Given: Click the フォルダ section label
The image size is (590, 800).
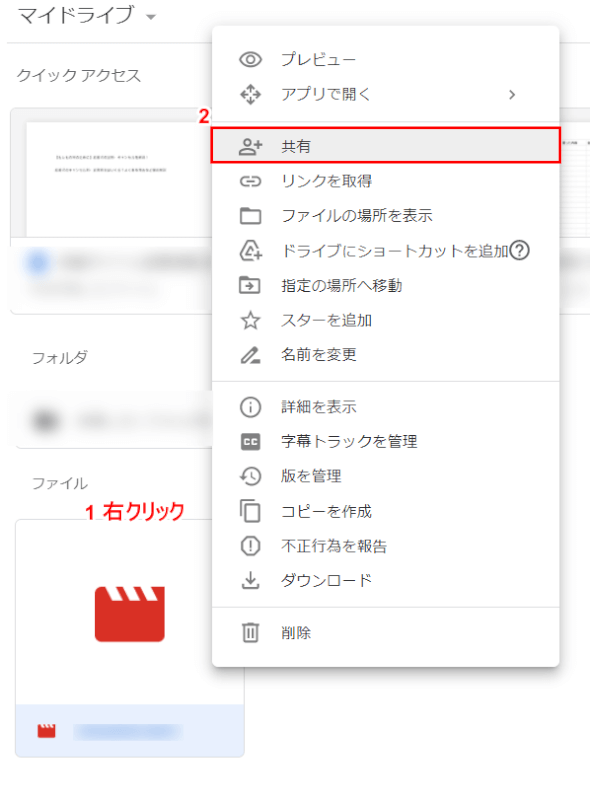Looking at the screenshot, I should [x=60, y=358].
